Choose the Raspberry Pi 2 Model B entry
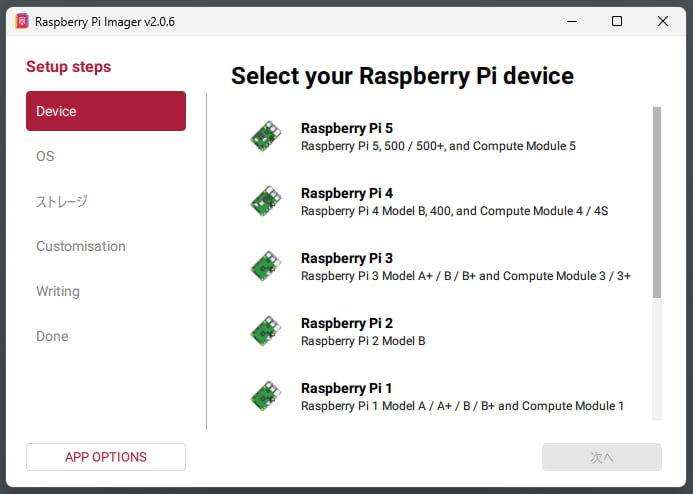The image size is (693, 494). pyautogui.click(x=363, y=332)
